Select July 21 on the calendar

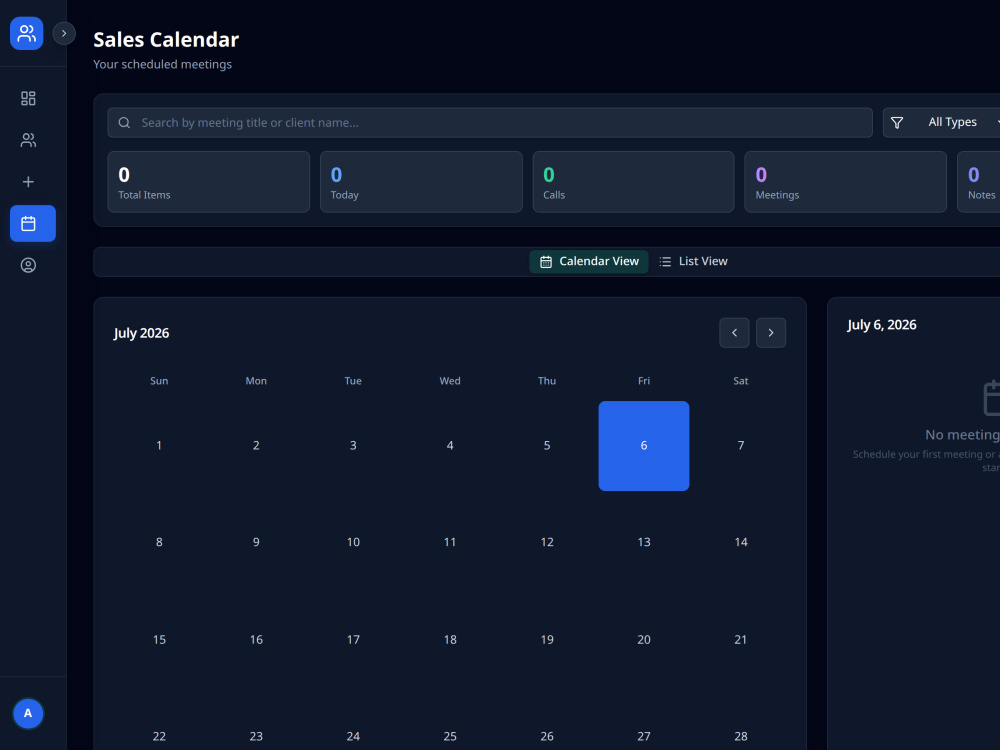(741, 640)
